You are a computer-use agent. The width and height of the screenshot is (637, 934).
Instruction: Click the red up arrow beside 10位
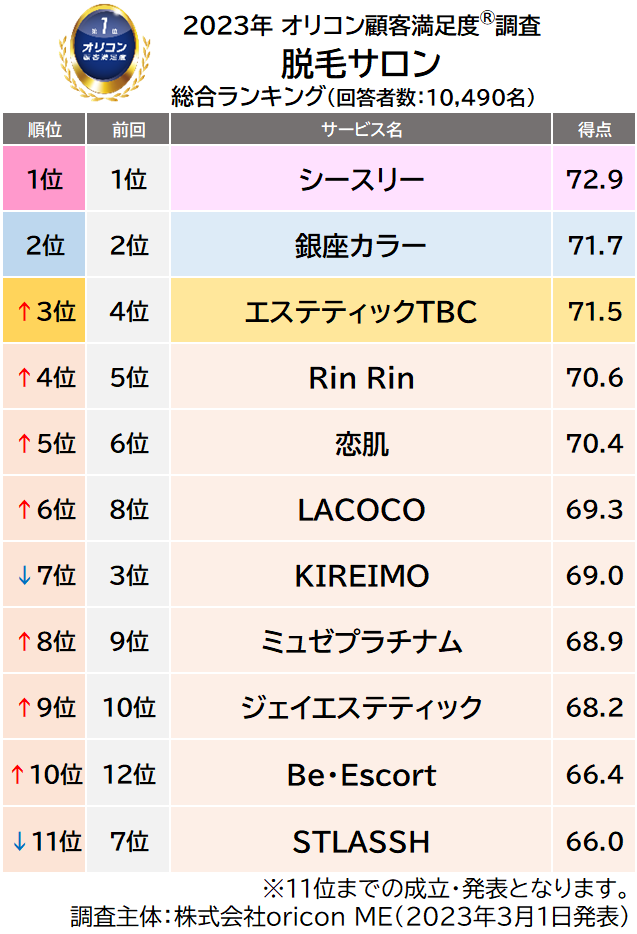point(16,775)
